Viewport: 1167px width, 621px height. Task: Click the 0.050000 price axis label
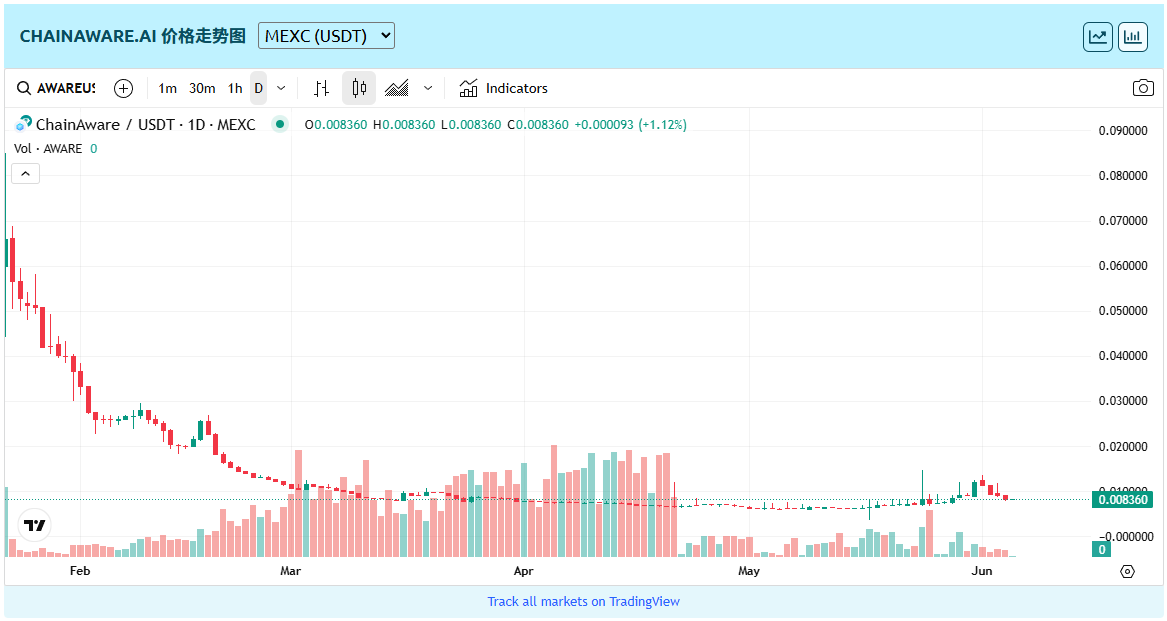tap(1122, 311)
